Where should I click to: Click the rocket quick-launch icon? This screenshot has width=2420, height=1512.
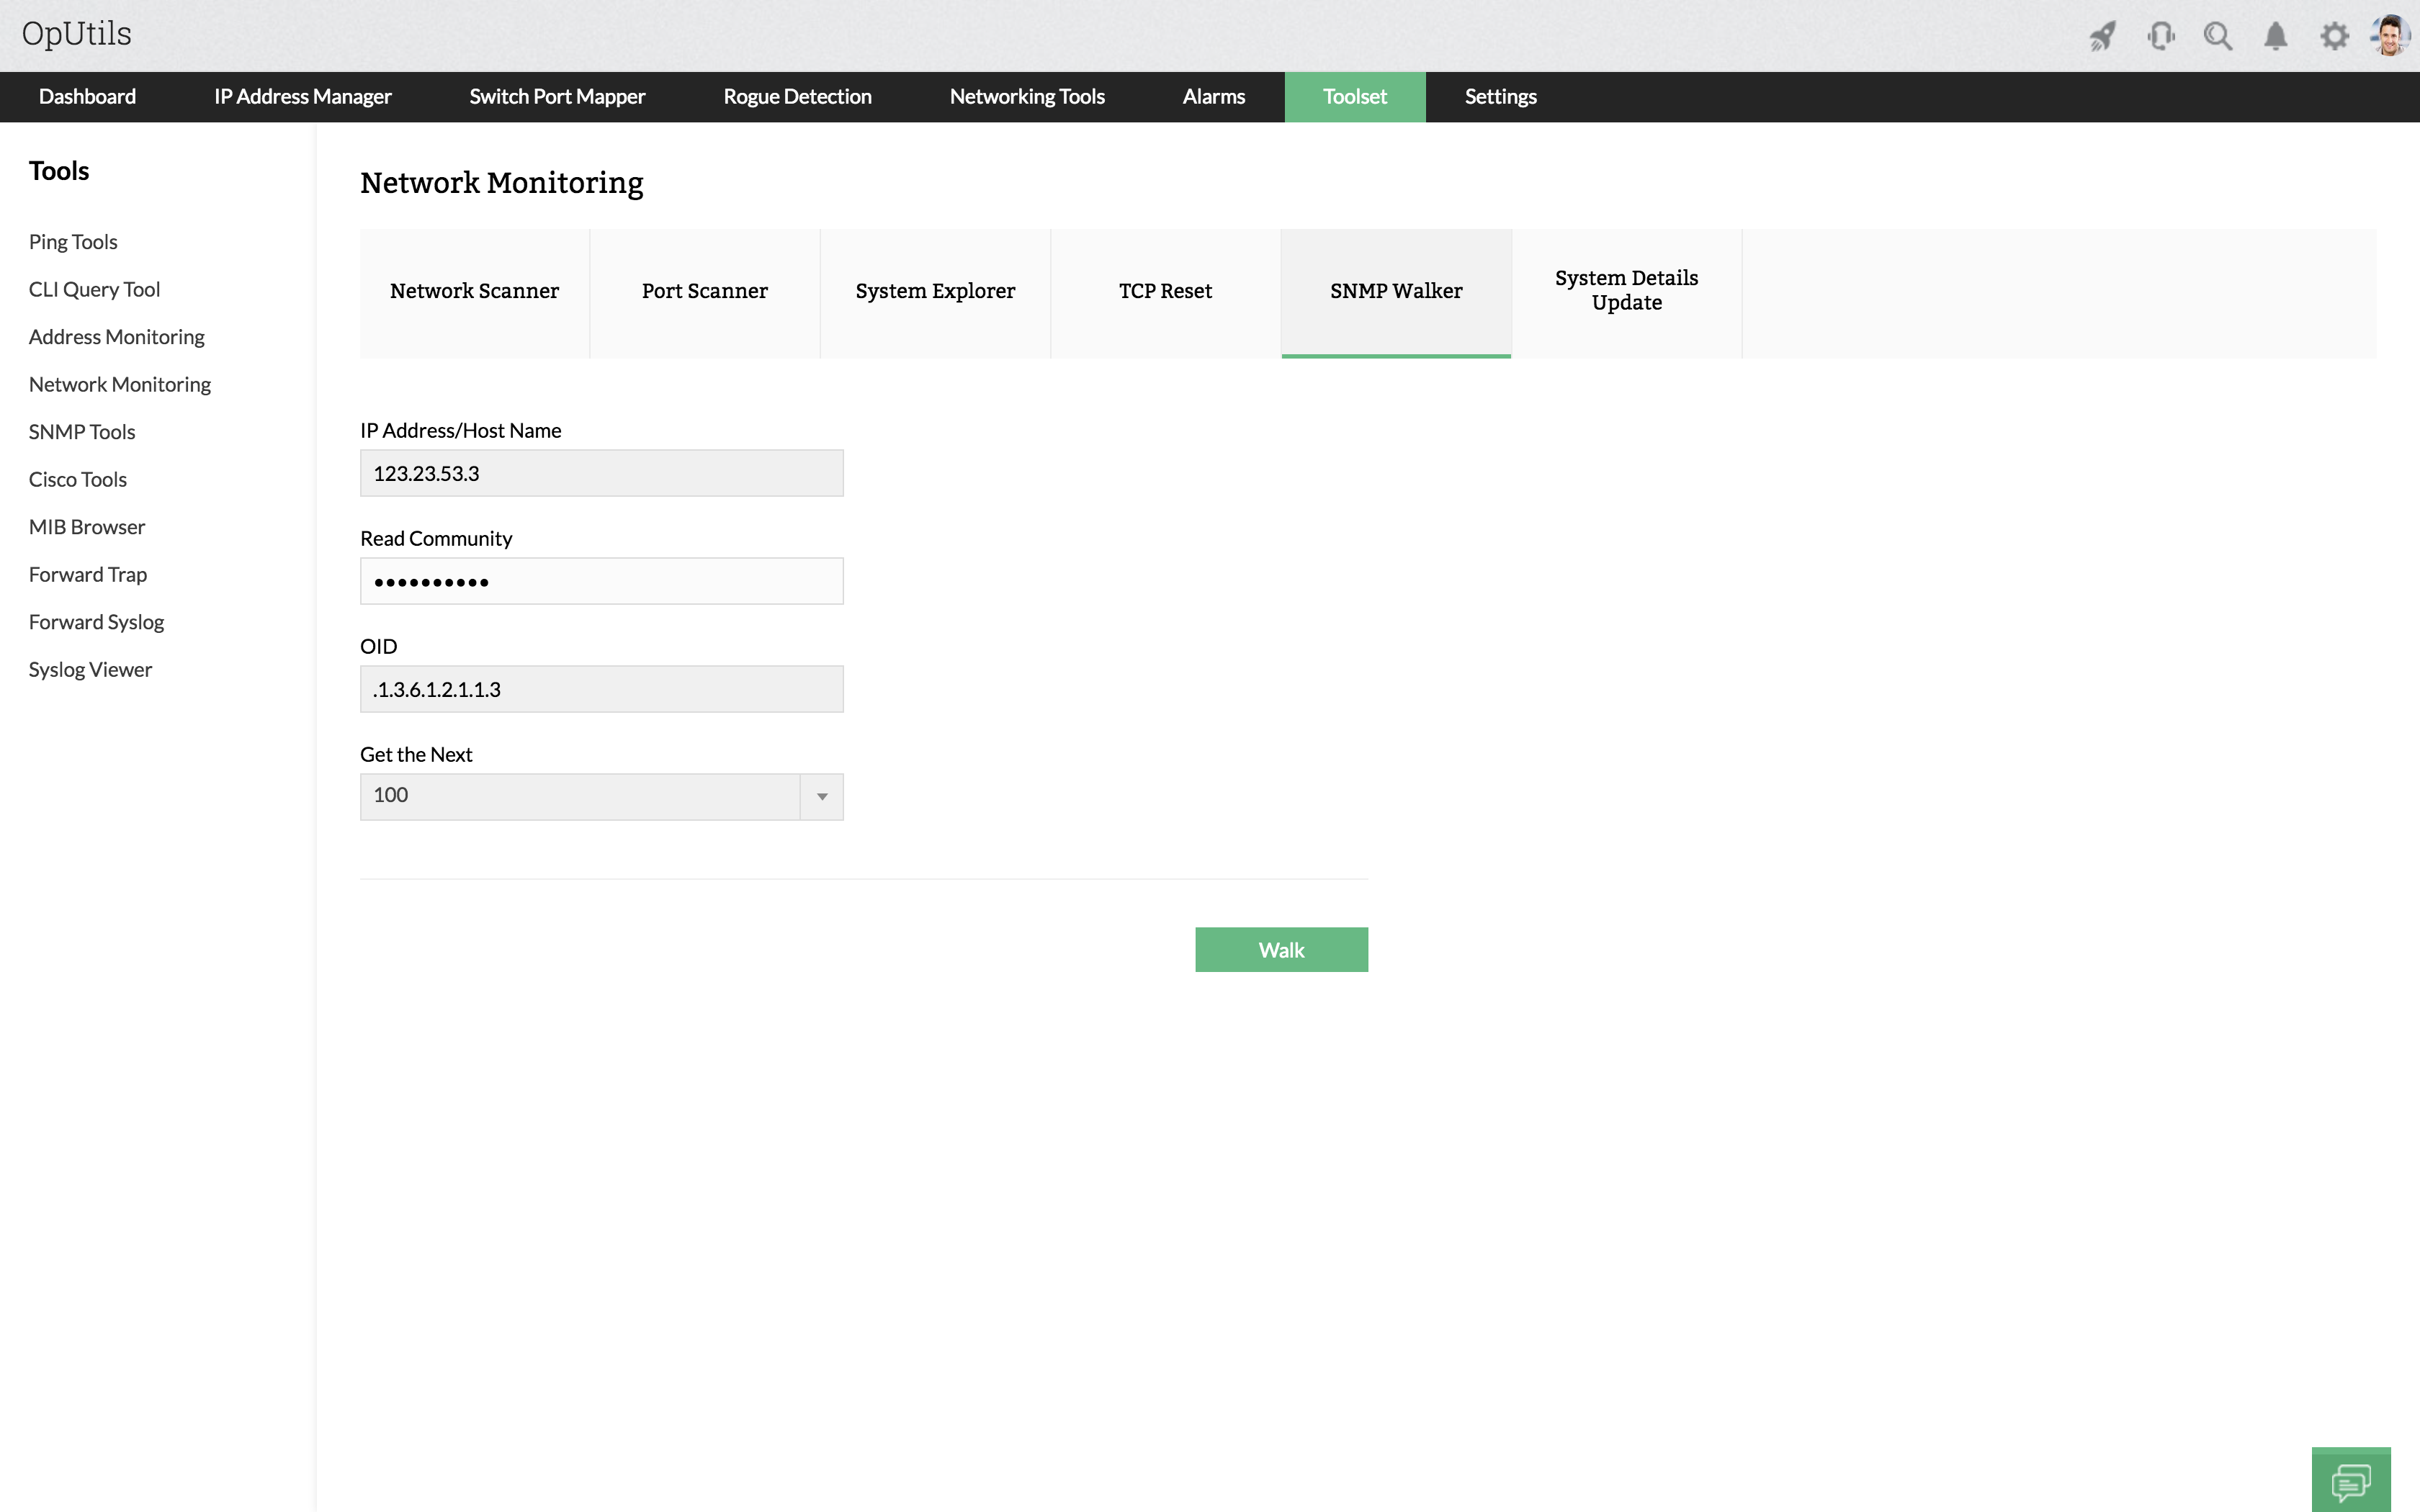2102,36
